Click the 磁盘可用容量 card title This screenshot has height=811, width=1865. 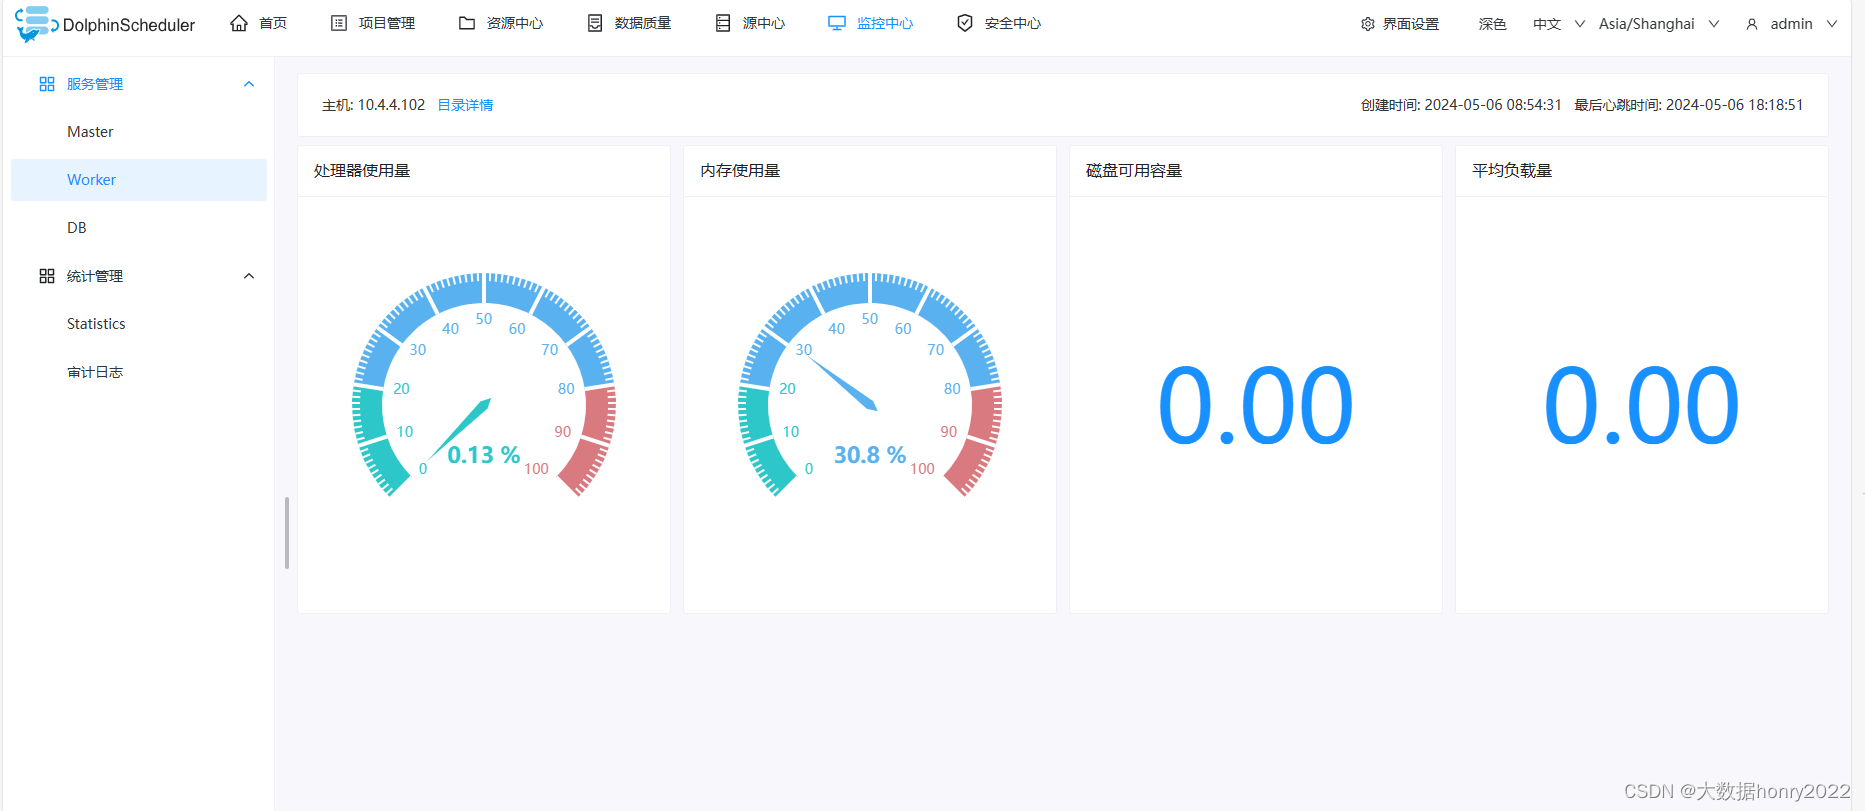point(1134,171)
